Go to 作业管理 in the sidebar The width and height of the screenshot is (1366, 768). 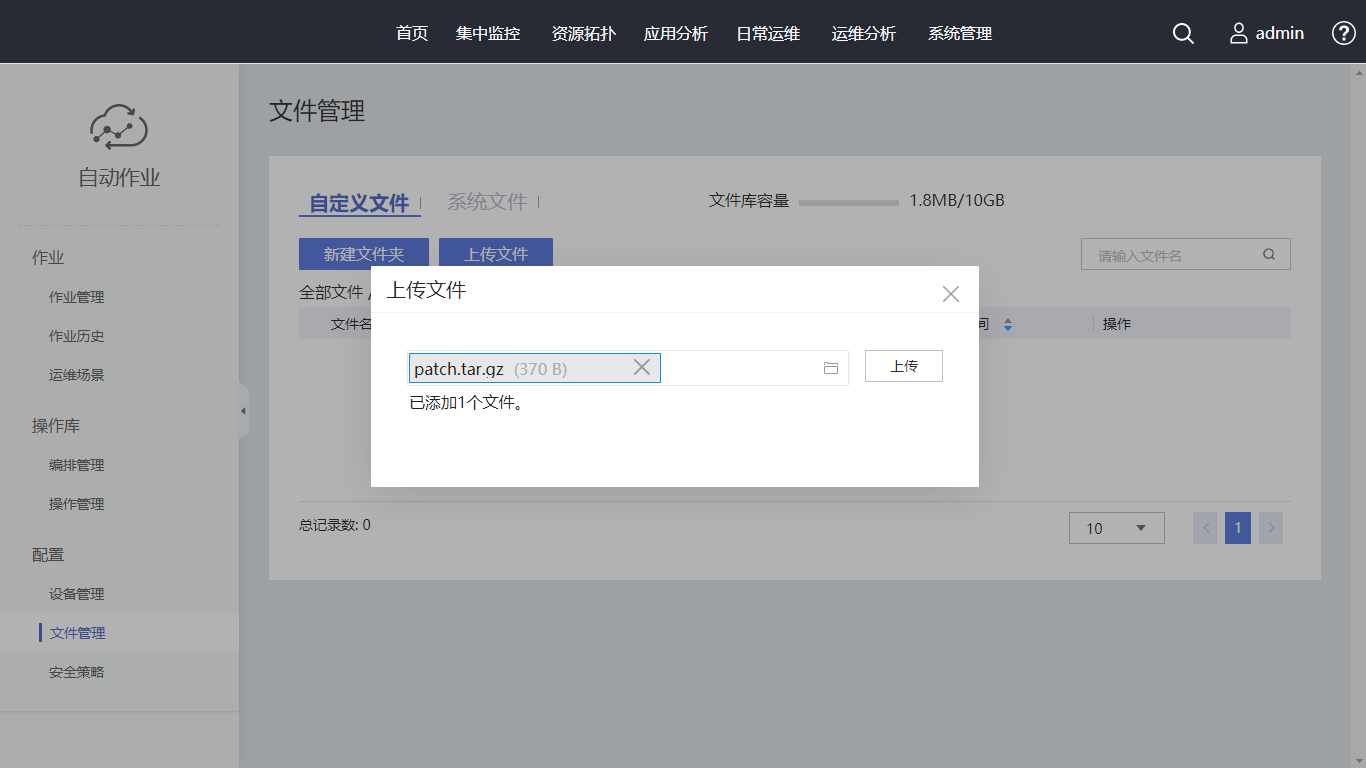(77, 297)
